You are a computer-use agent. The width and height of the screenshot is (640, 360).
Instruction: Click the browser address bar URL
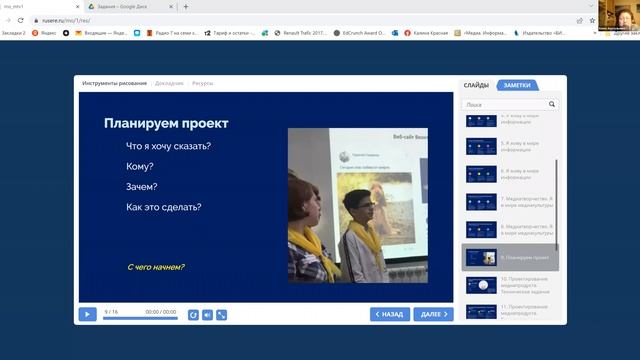pyautogui.click(x=66, y=20)
